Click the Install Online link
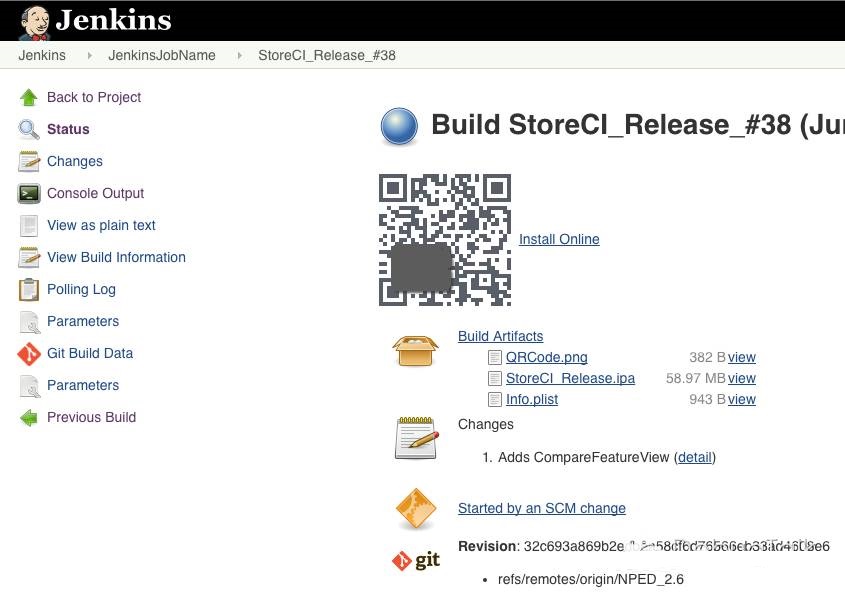The height and width of the screenshot is (595, 845). [x=558, y=239]
